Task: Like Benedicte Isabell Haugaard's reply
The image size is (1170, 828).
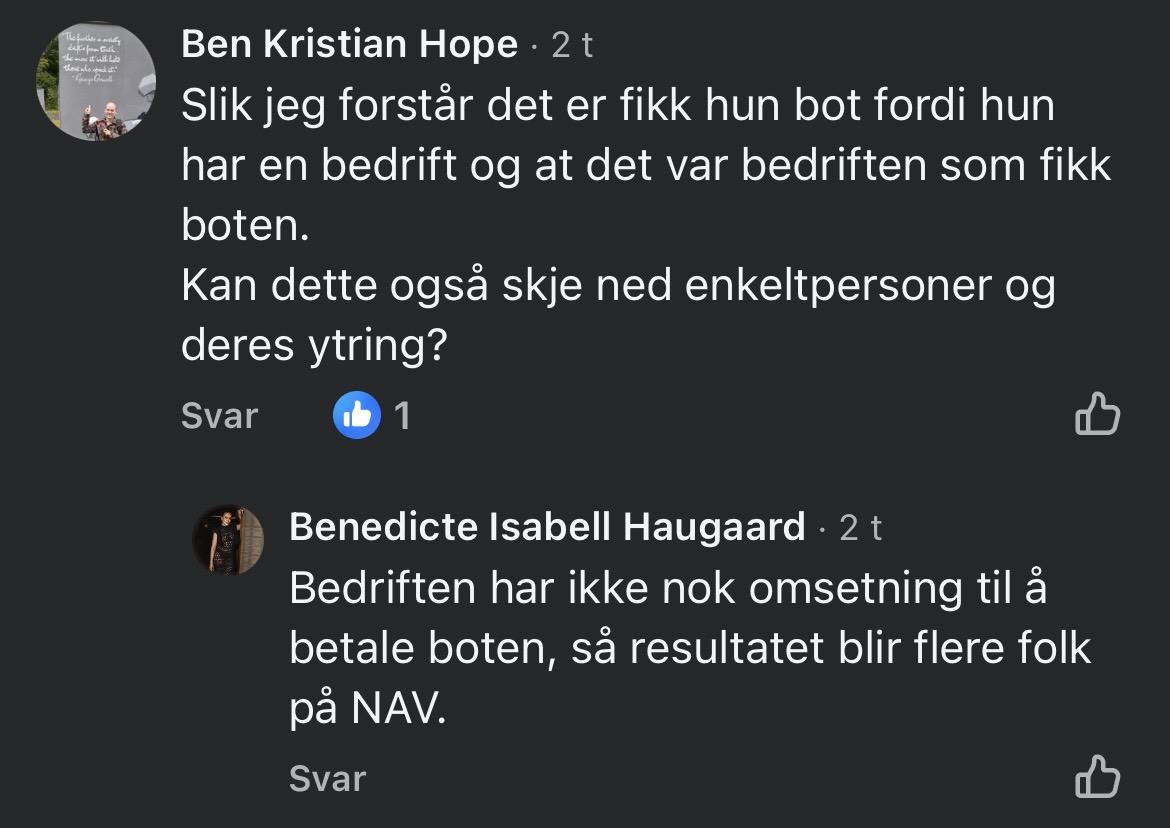Action: click(1096, 777)
